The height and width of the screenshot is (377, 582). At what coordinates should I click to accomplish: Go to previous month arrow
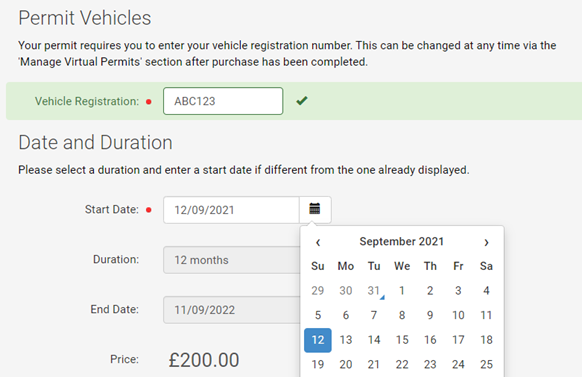[318, 242]
